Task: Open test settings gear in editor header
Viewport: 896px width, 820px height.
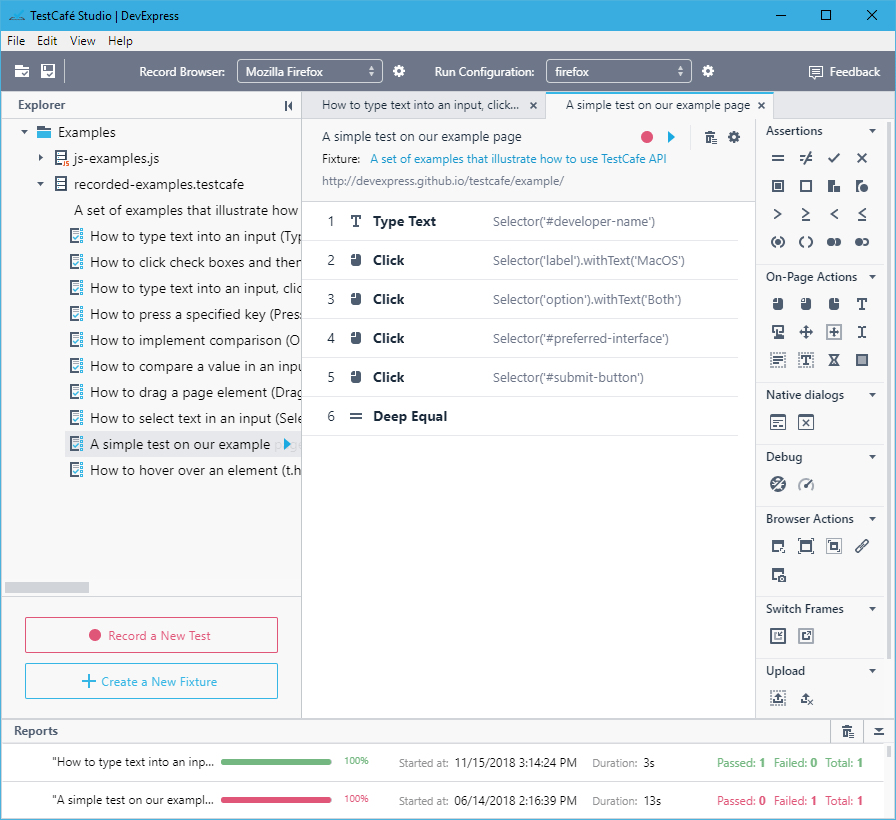Action: pos(734,137)
